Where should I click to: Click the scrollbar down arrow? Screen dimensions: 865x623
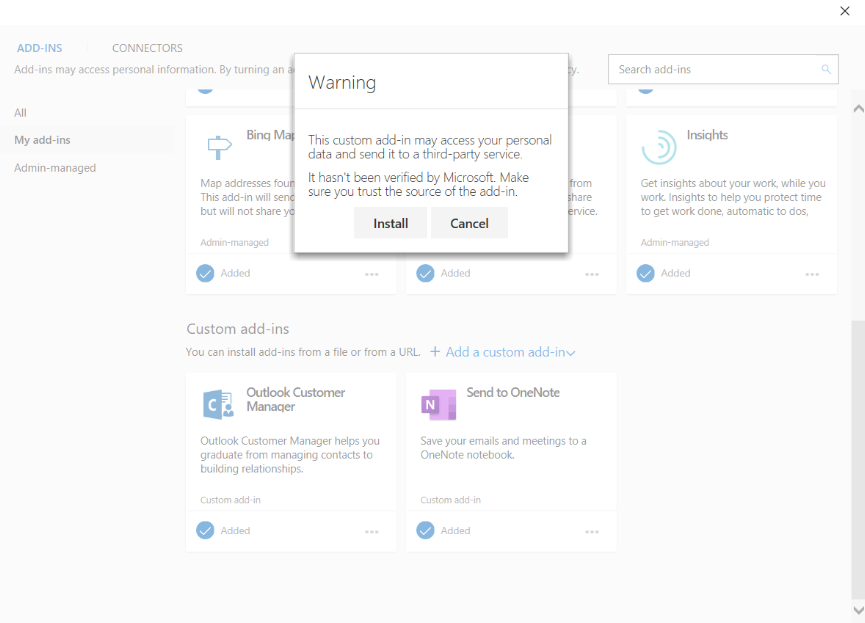pyautogui.click(x=858, y=610)
